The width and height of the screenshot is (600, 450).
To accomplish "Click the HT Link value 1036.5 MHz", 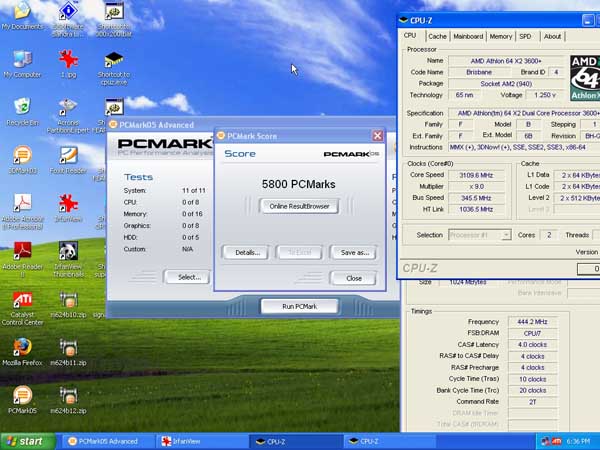I will (476, 209).
